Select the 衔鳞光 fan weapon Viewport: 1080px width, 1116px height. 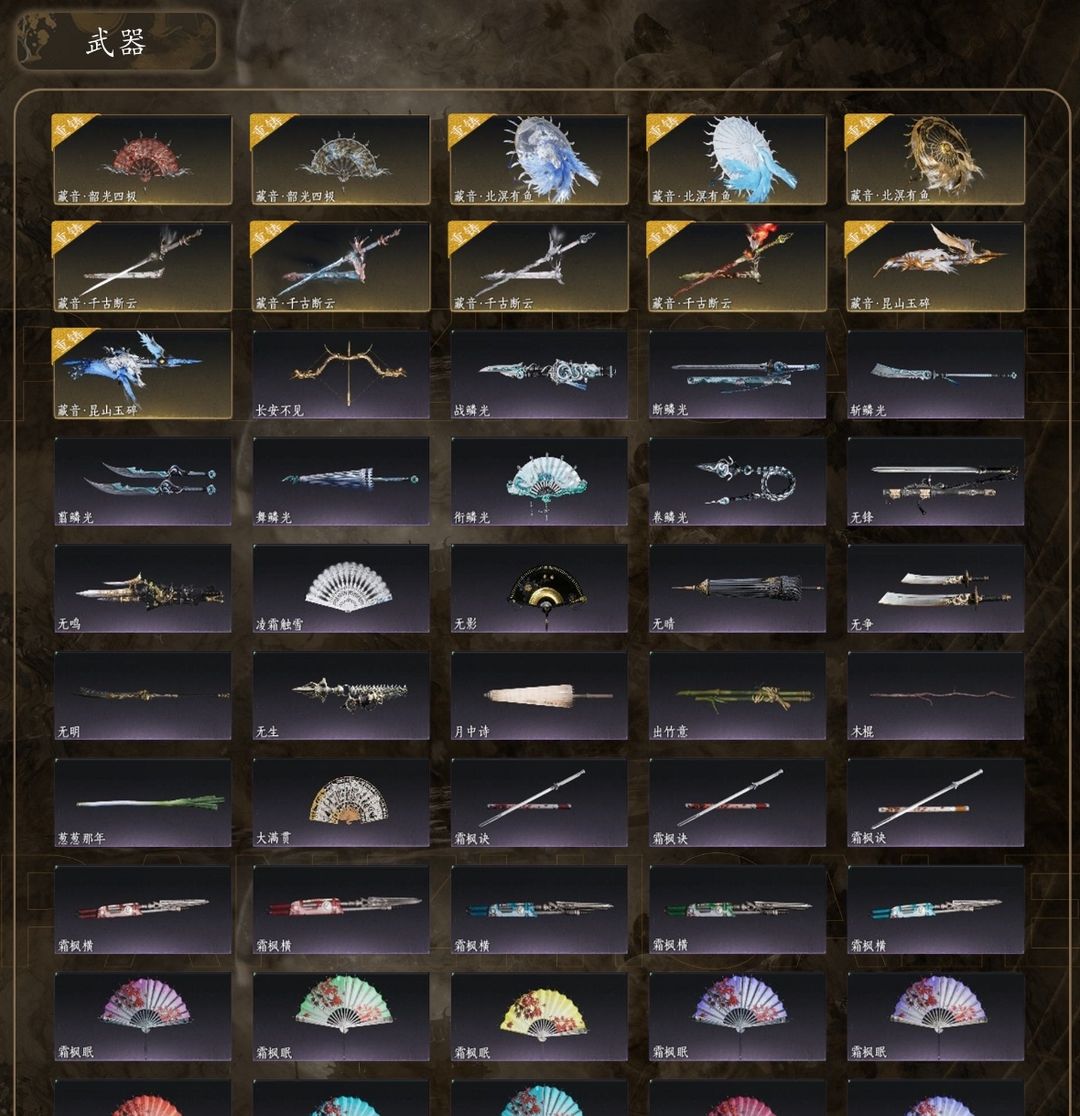click(539, 481)
